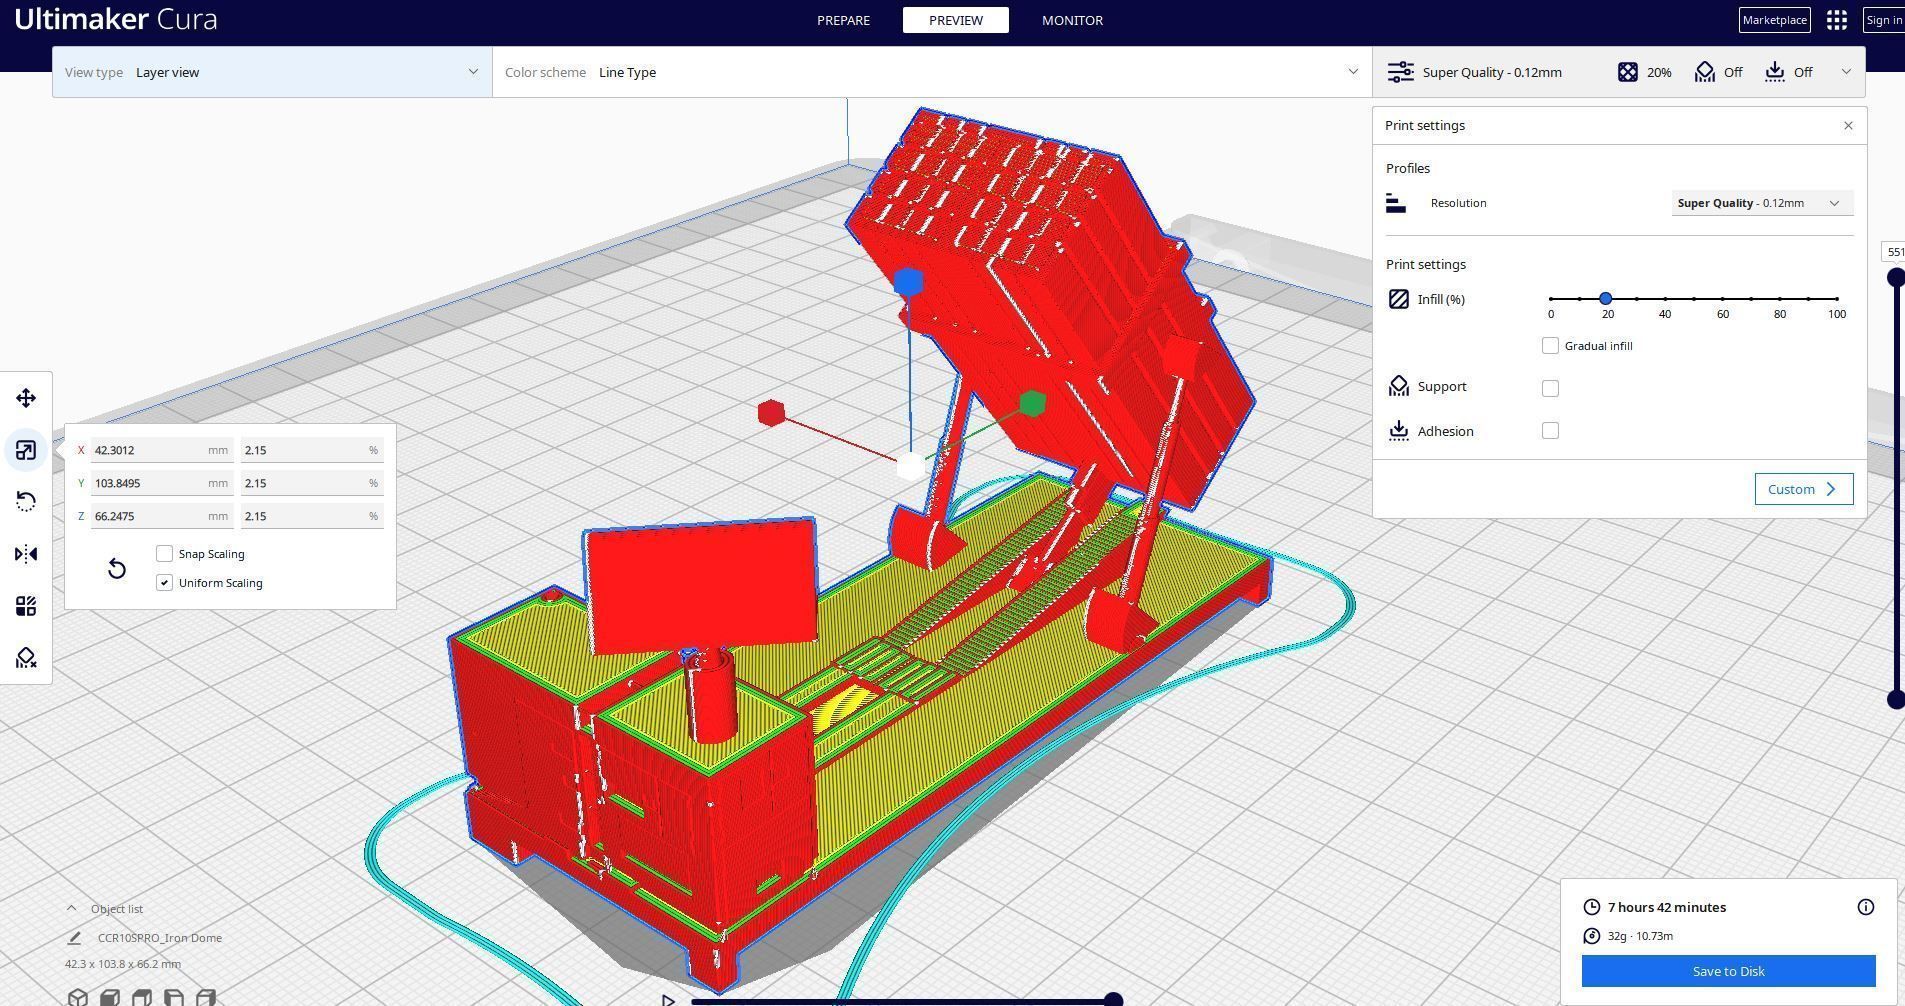Select the Support Blocker tool
Viewport: 1905px width, 1006px height.
(26, 658)
